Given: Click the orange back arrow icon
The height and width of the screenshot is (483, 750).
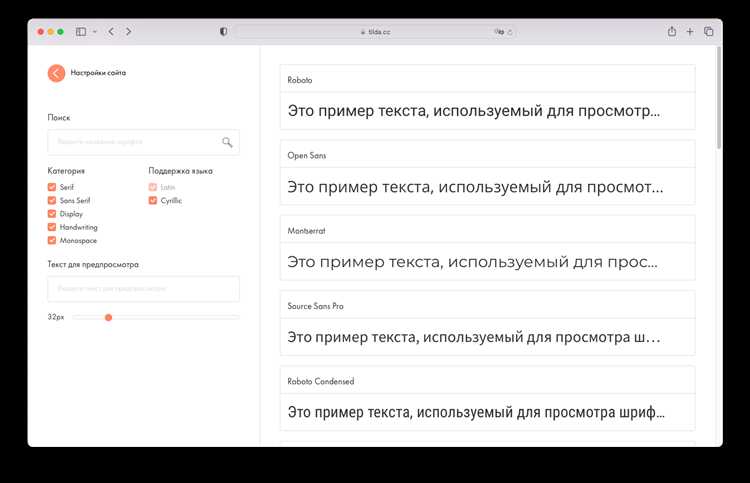Looking at the screenshot, I should click(56, 72).
